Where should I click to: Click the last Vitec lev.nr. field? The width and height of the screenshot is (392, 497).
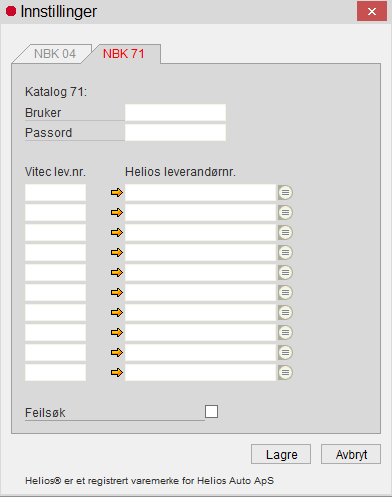coord(55,372)
